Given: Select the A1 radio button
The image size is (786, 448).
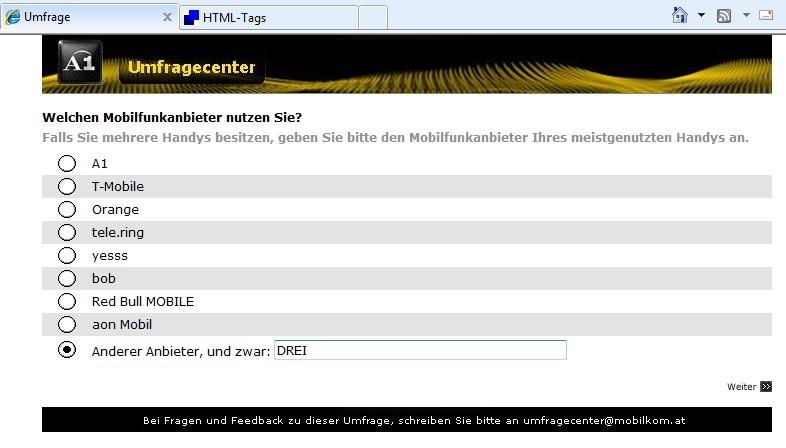Looking at the screenshot, I should [67, 163].
